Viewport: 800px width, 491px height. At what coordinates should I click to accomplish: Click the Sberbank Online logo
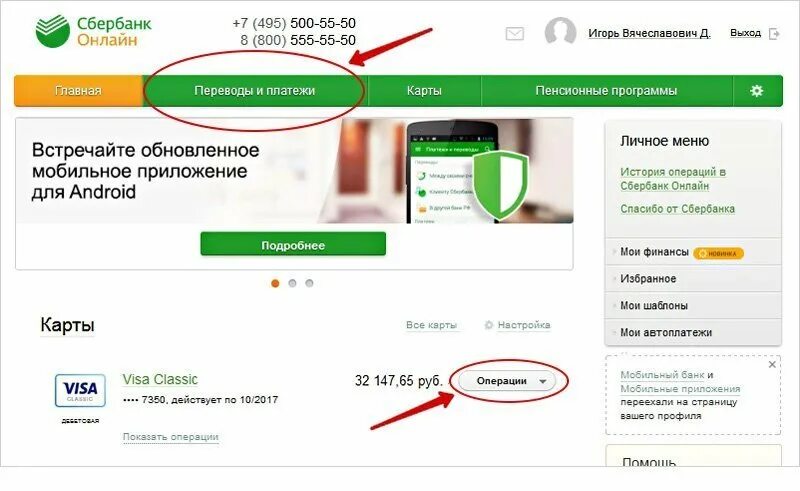(94, 31)
